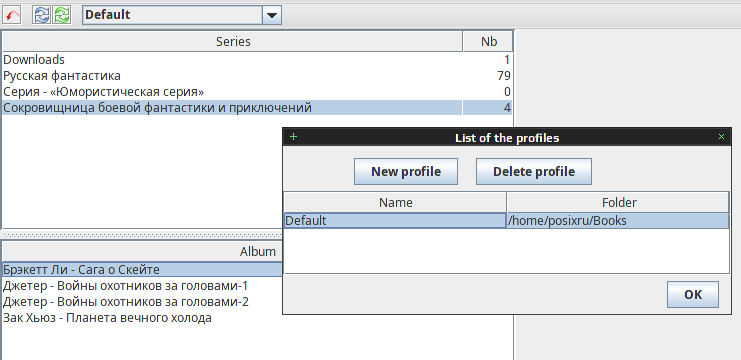Confirm the dialog with OK
Image resolution: width=741 pixels, height=360 pixels.
coord(693,295)
